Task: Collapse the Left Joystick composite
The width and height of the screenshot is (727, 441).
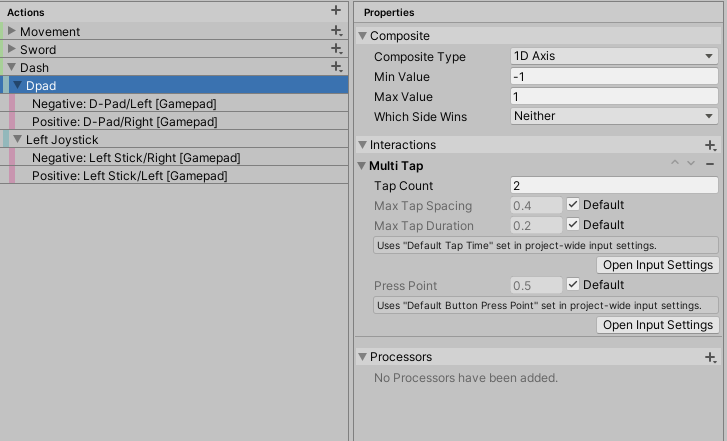Action: 17,140
